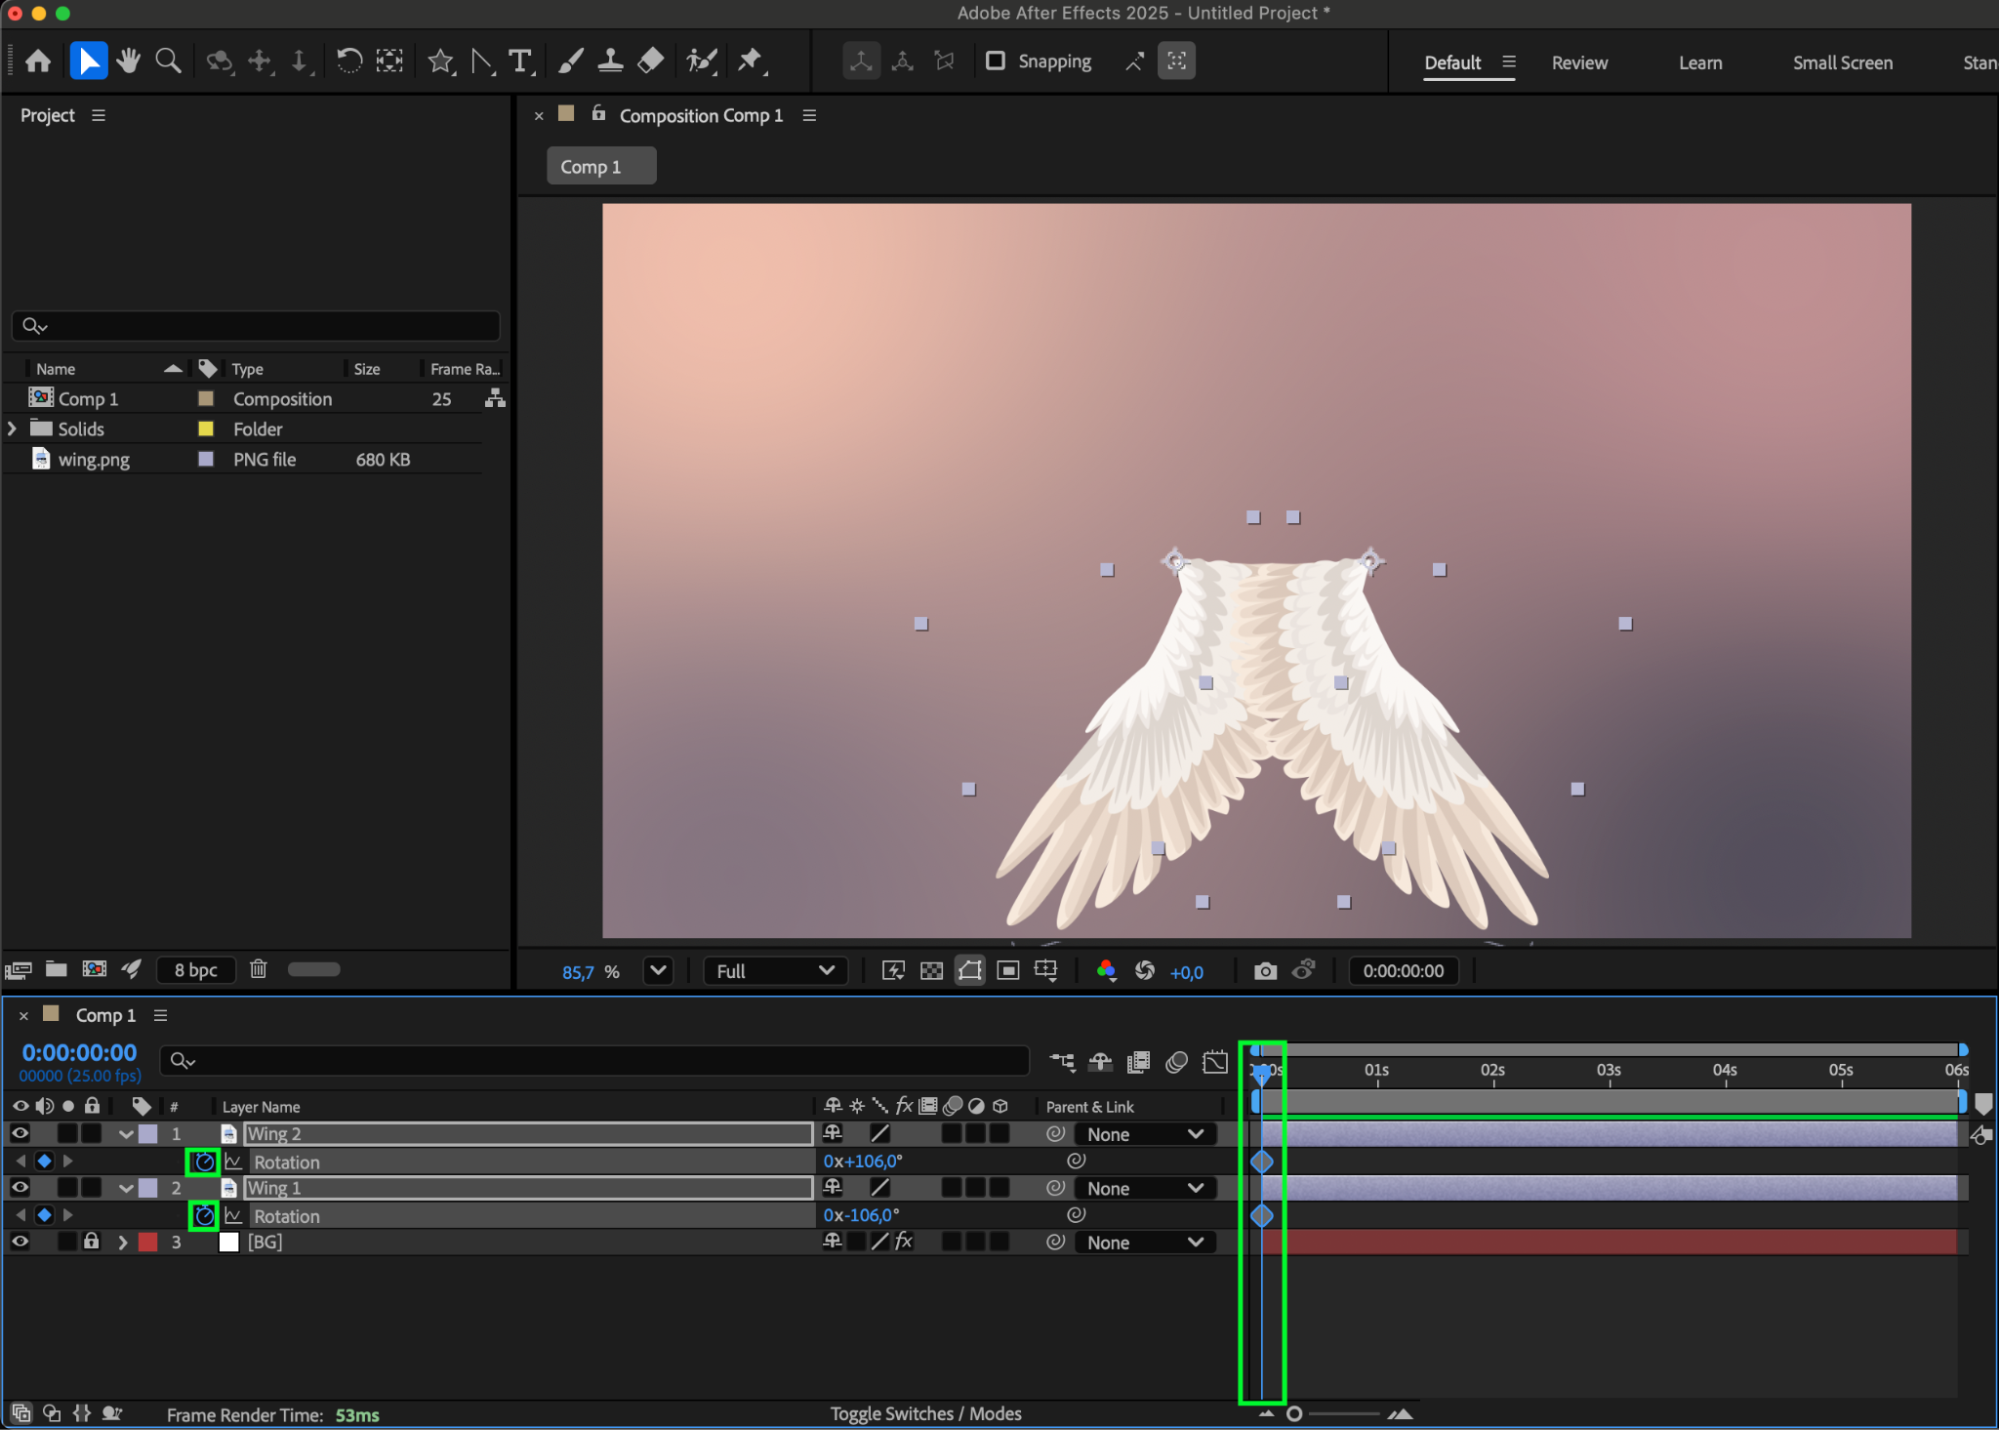Open the channel and color management icon
Screen dimensions: 1999x1430
tap(1106, 971)
